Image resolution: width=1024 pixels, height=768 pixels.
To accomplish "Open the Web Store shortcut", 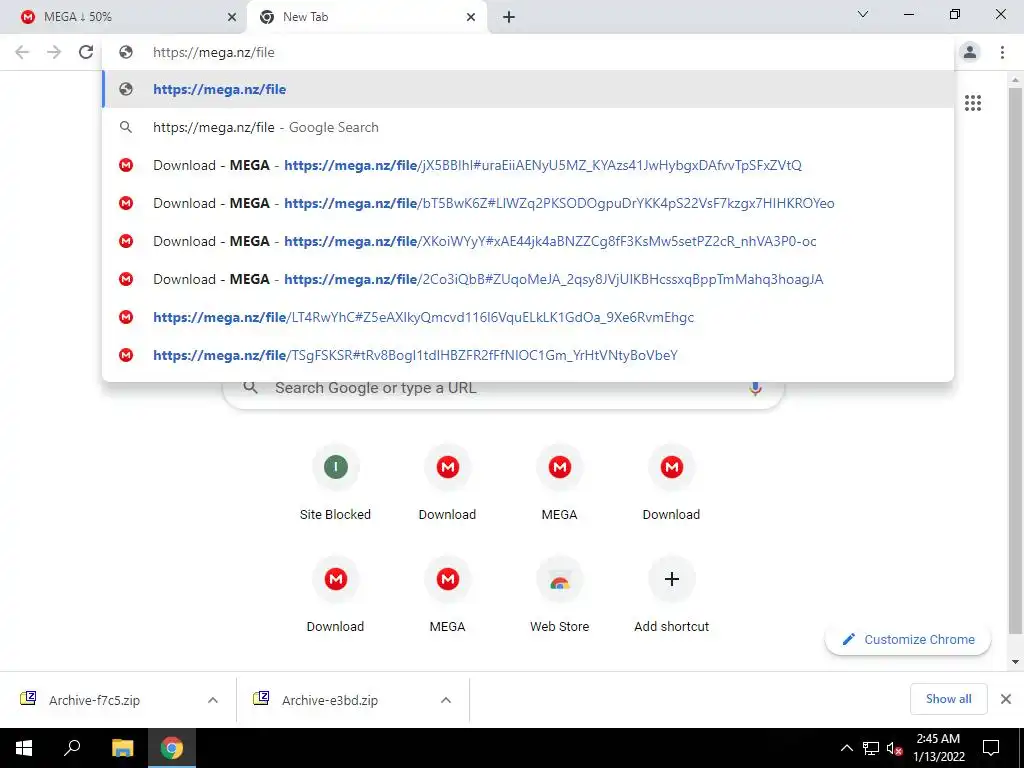I will 560,594.
